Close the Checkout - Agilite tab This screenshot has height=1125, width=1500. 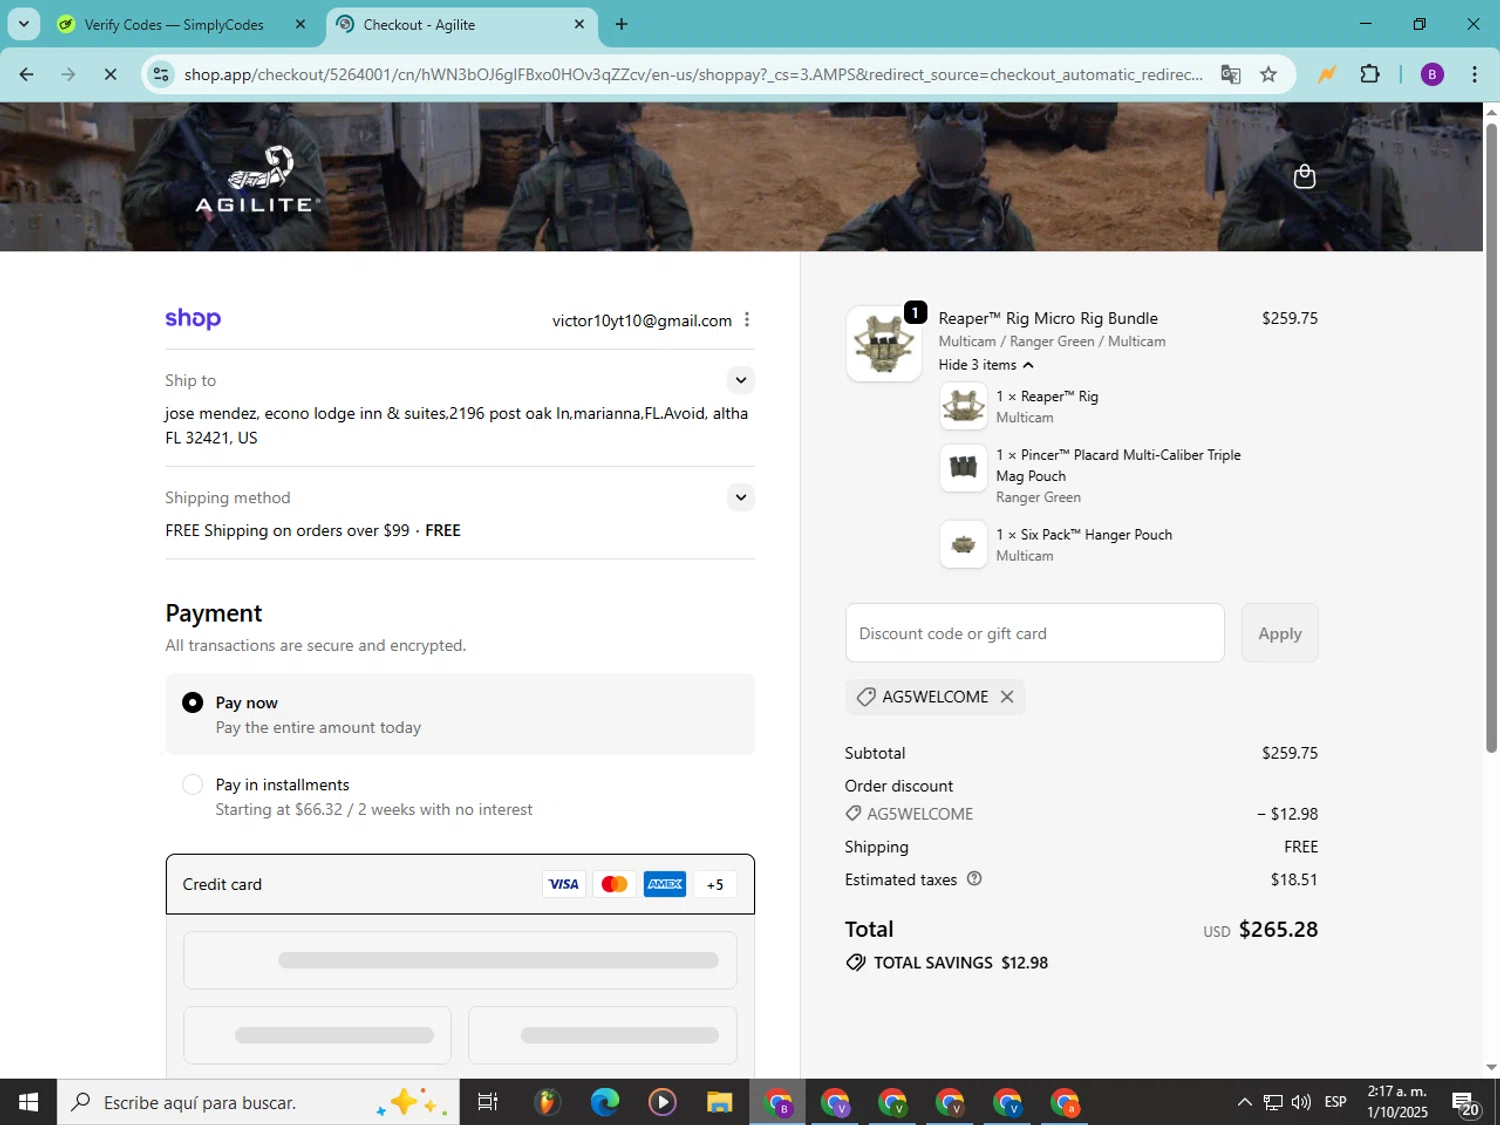tap(579, 24)
